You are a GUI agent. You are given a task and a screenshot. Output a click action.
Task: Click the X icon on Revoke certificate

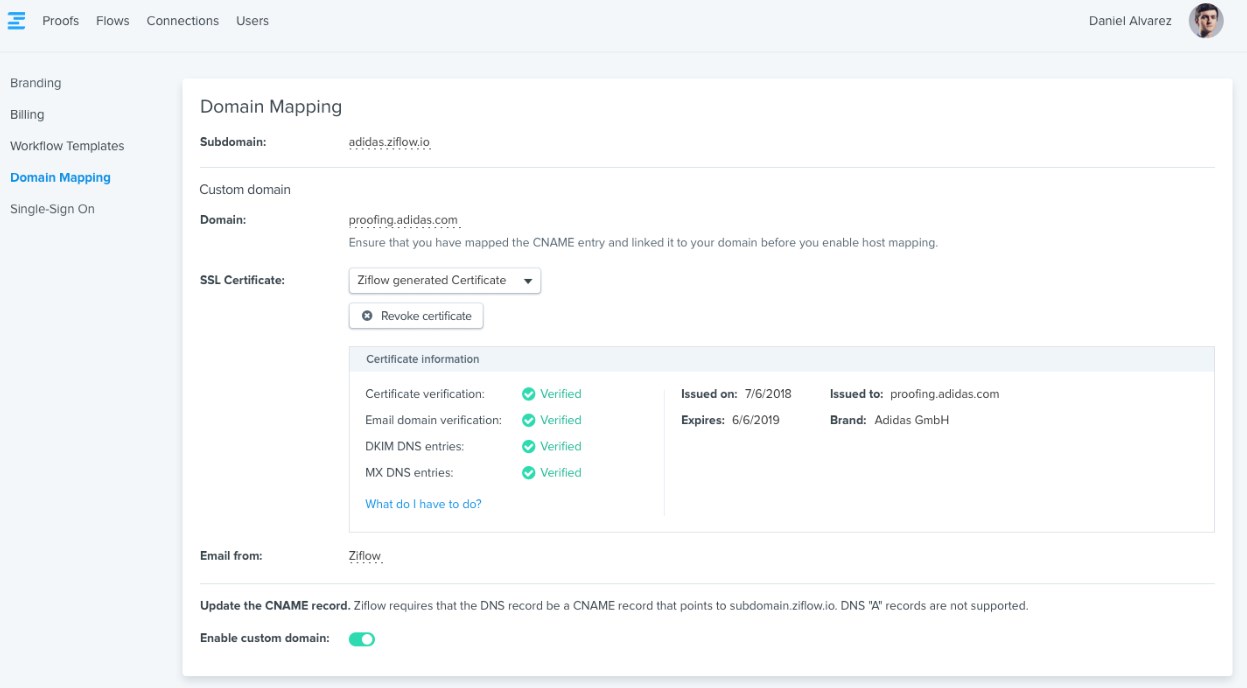(367, 316)
